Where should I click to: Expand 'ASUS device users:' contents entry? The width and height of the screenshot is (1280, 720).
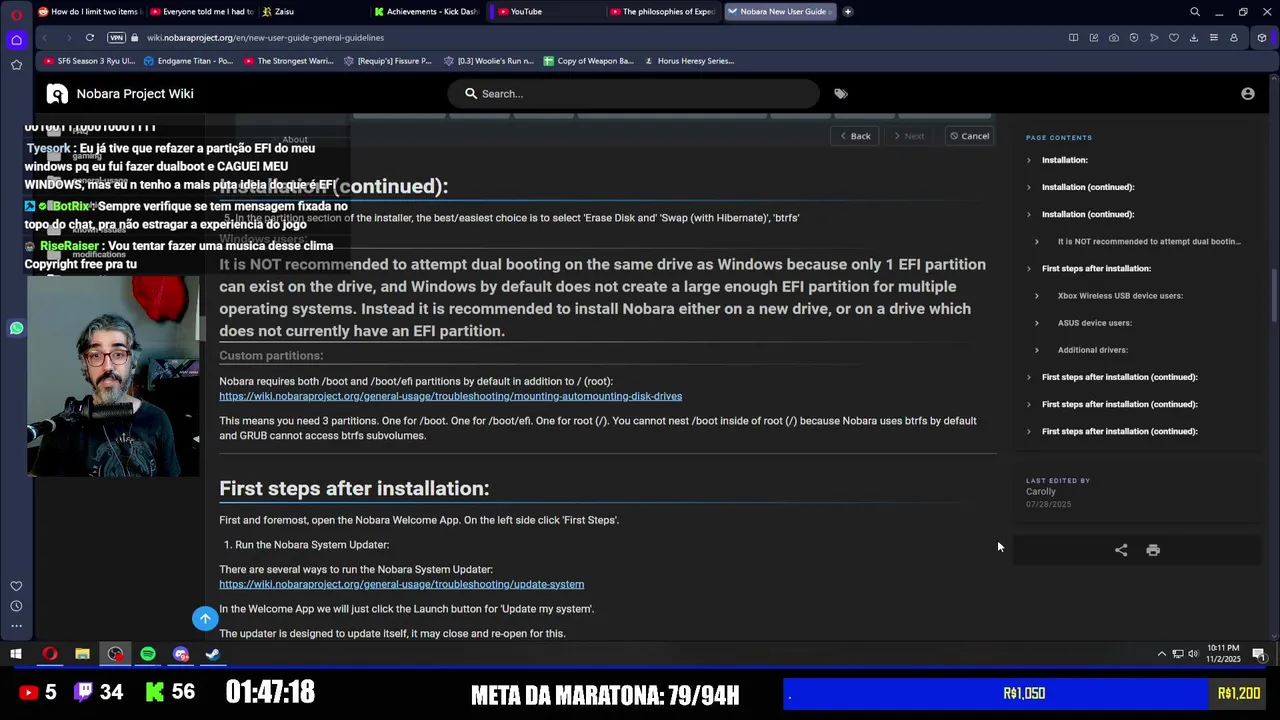pyautogui.click(x=1036, y=323)
